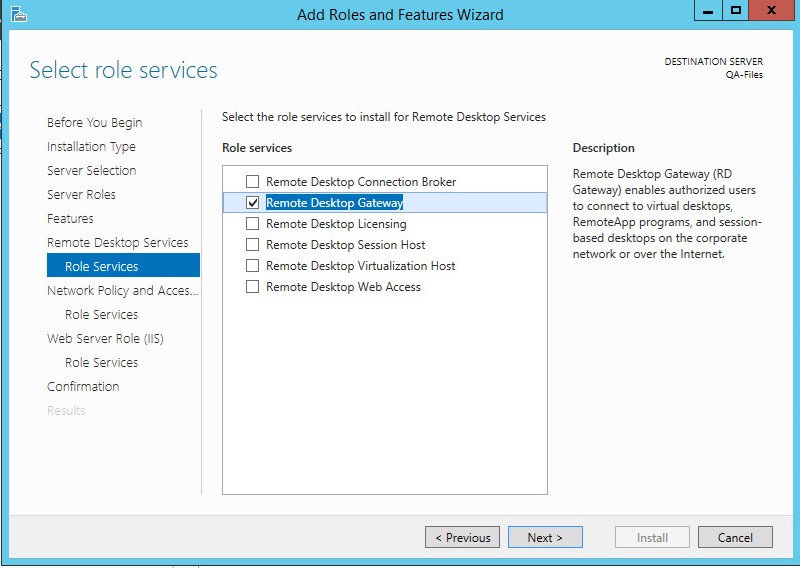
Task: Navigate to Server Selection step
Action: pos(91,171)
